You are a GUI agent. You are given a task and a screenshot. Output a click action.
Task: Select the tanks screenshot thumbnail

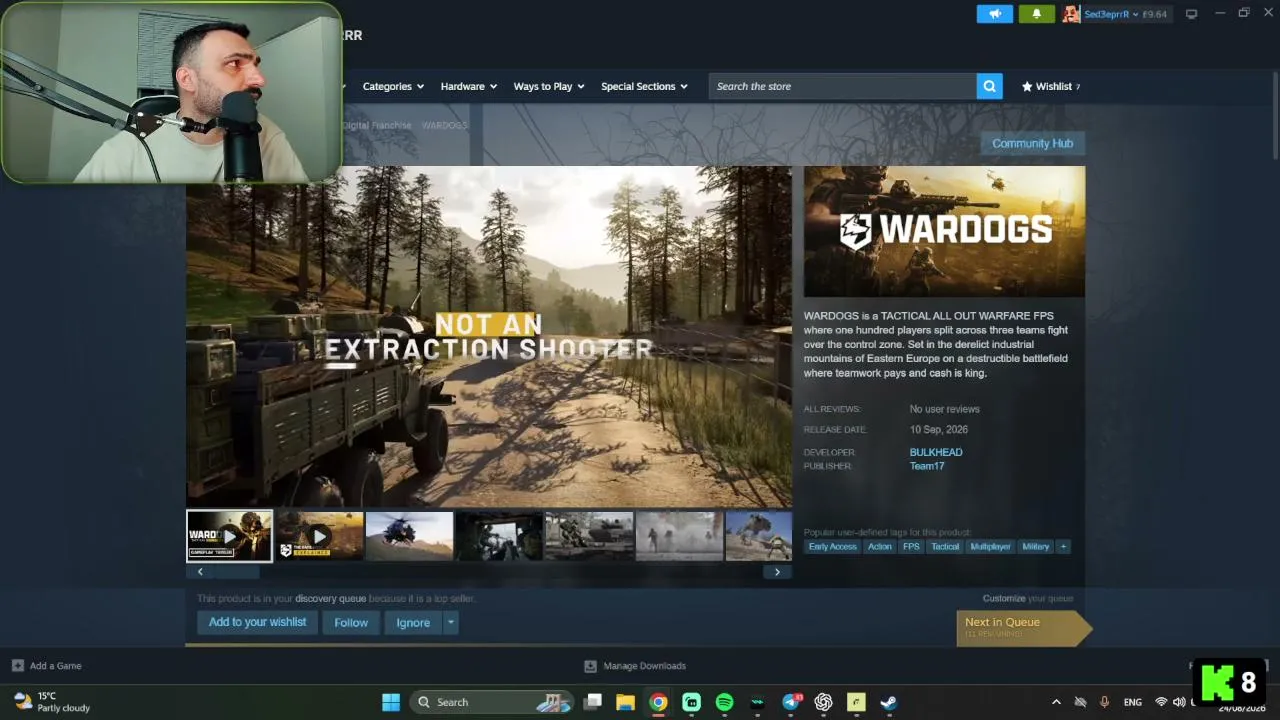tap(589, 536)
